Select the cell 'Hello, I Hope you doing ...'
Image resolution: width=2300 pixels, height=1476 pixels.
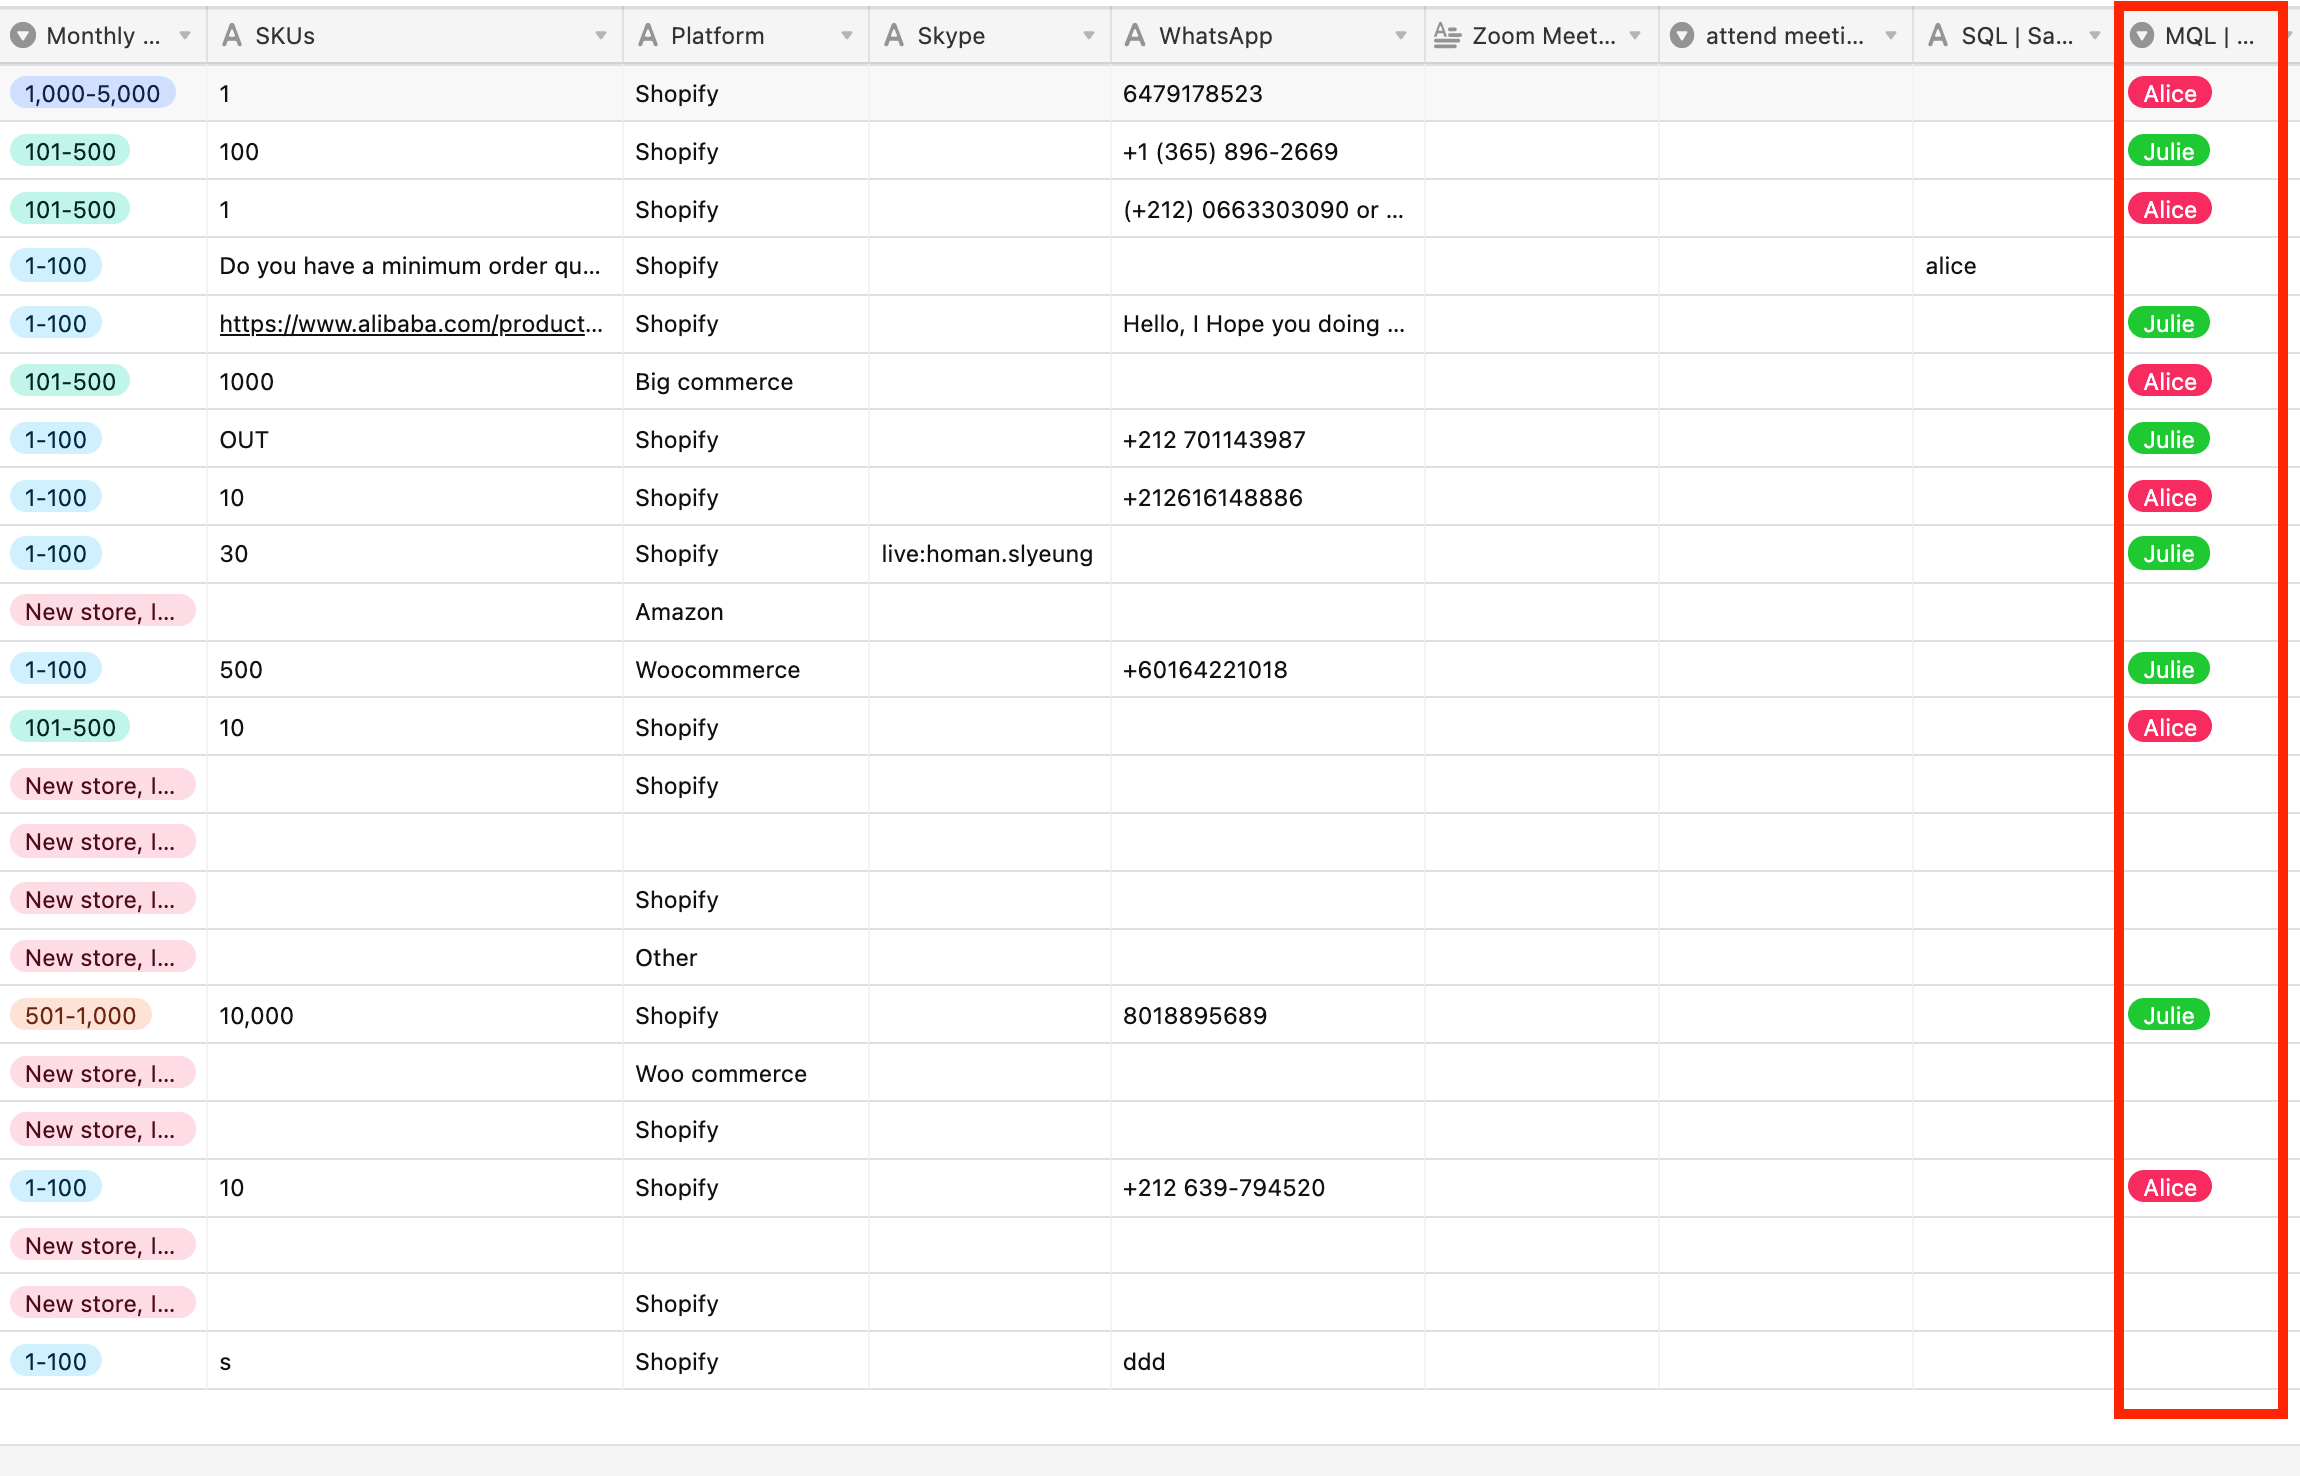pyautogui.click(x=1267, y=324)
